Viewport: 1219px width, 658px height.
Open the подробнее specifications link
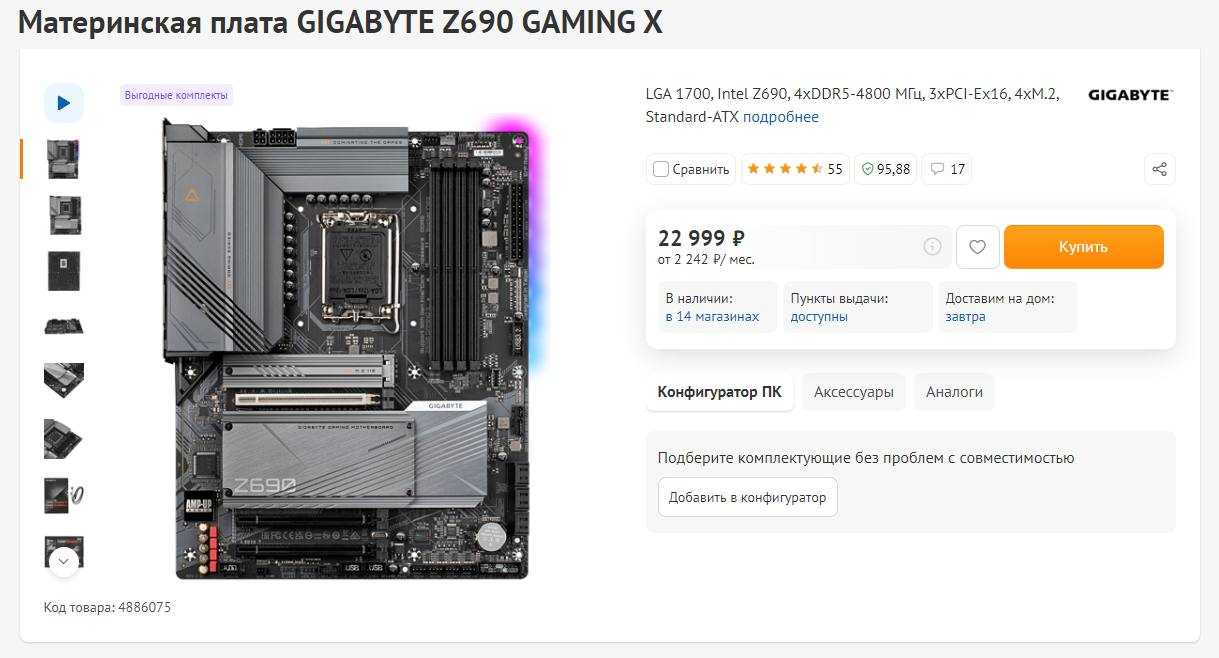(781, 117)
